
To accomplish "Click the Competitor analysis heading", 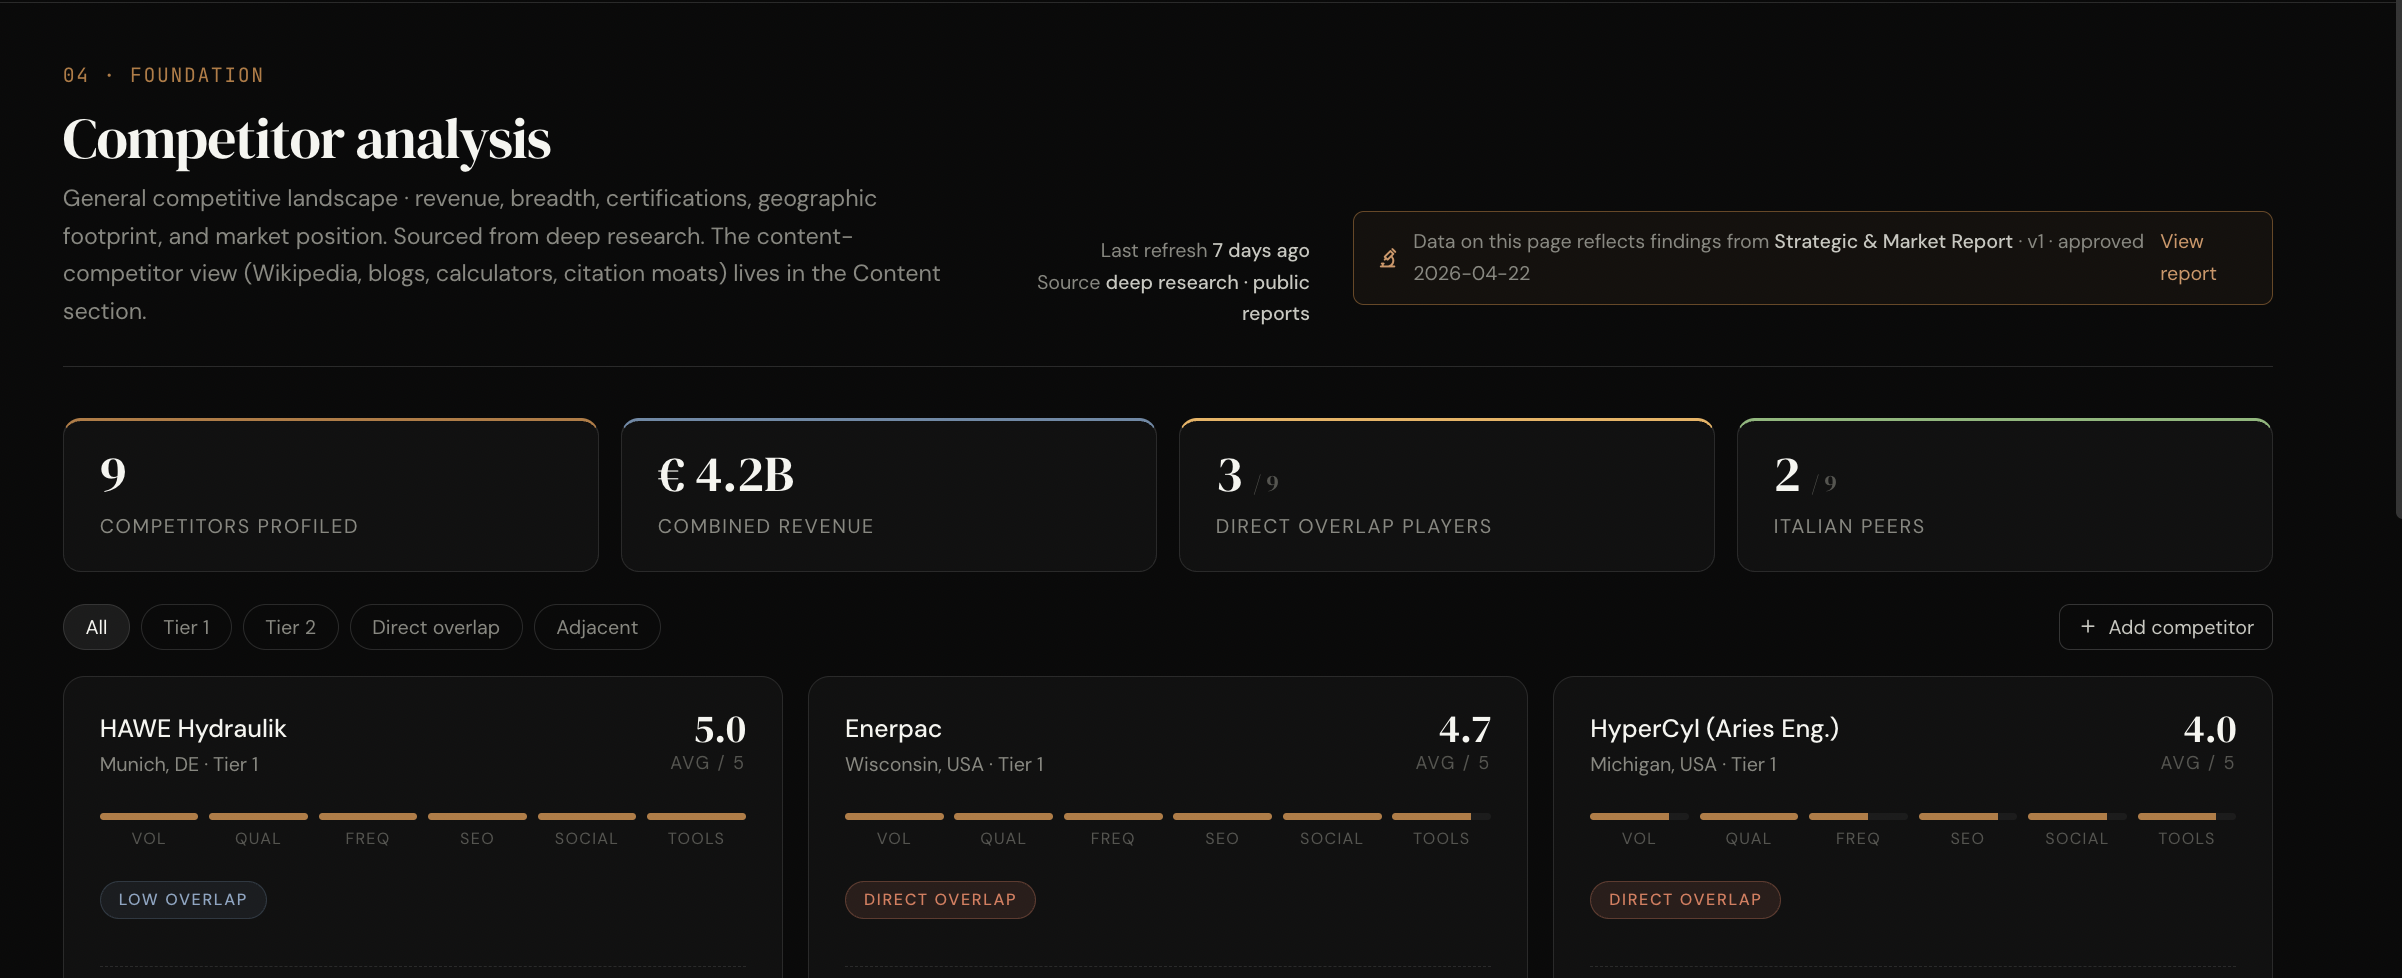I will coord(307,139).
